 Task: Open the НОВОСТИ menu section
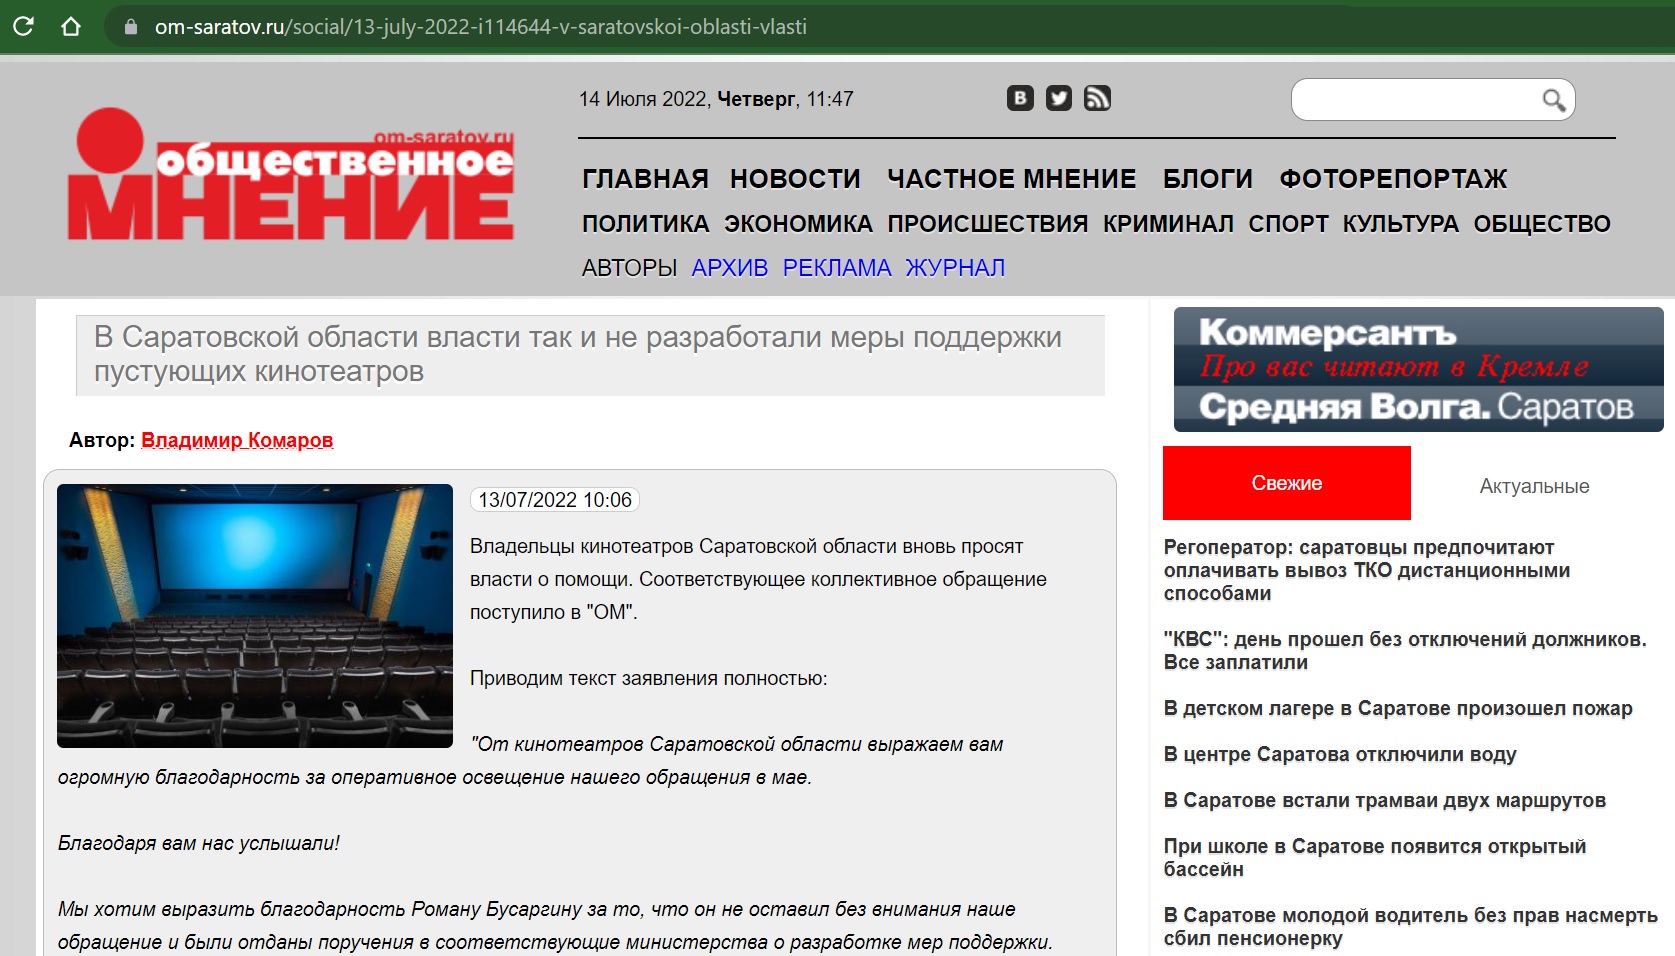[795, 179]
